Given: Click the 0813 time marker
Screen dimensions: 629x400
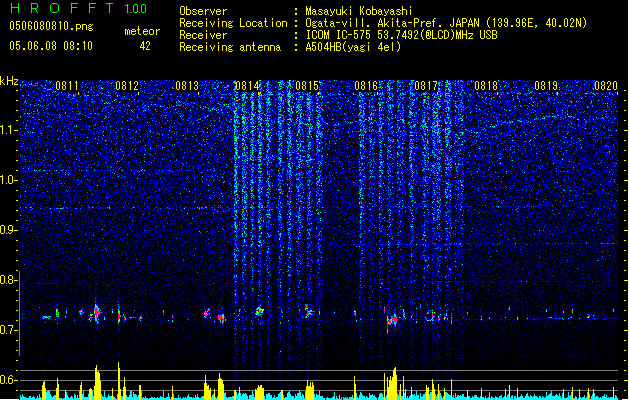Looking at the screenshot, I should 187,86.
